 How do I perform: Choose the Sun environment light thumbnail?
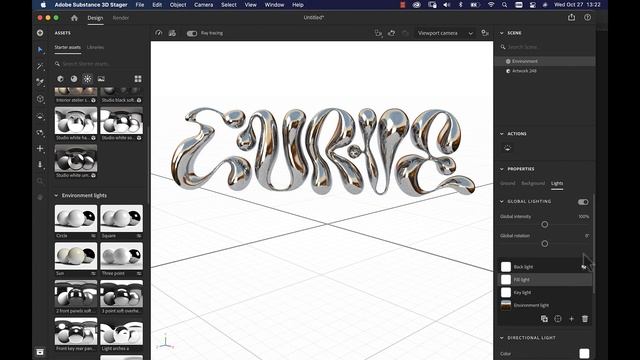(x=76, y=256)
